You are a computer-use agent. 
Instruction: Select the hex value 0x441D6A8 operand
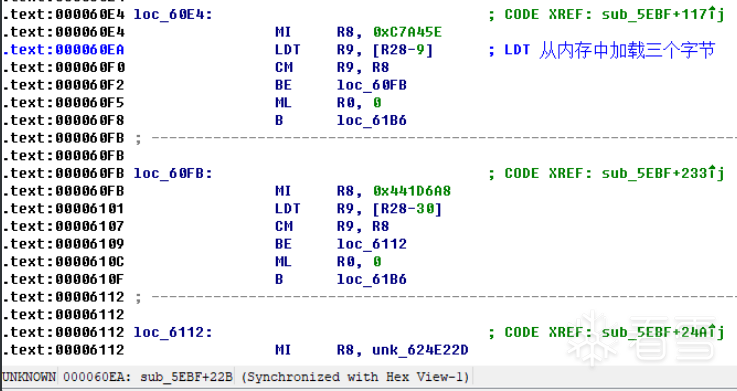412,191
